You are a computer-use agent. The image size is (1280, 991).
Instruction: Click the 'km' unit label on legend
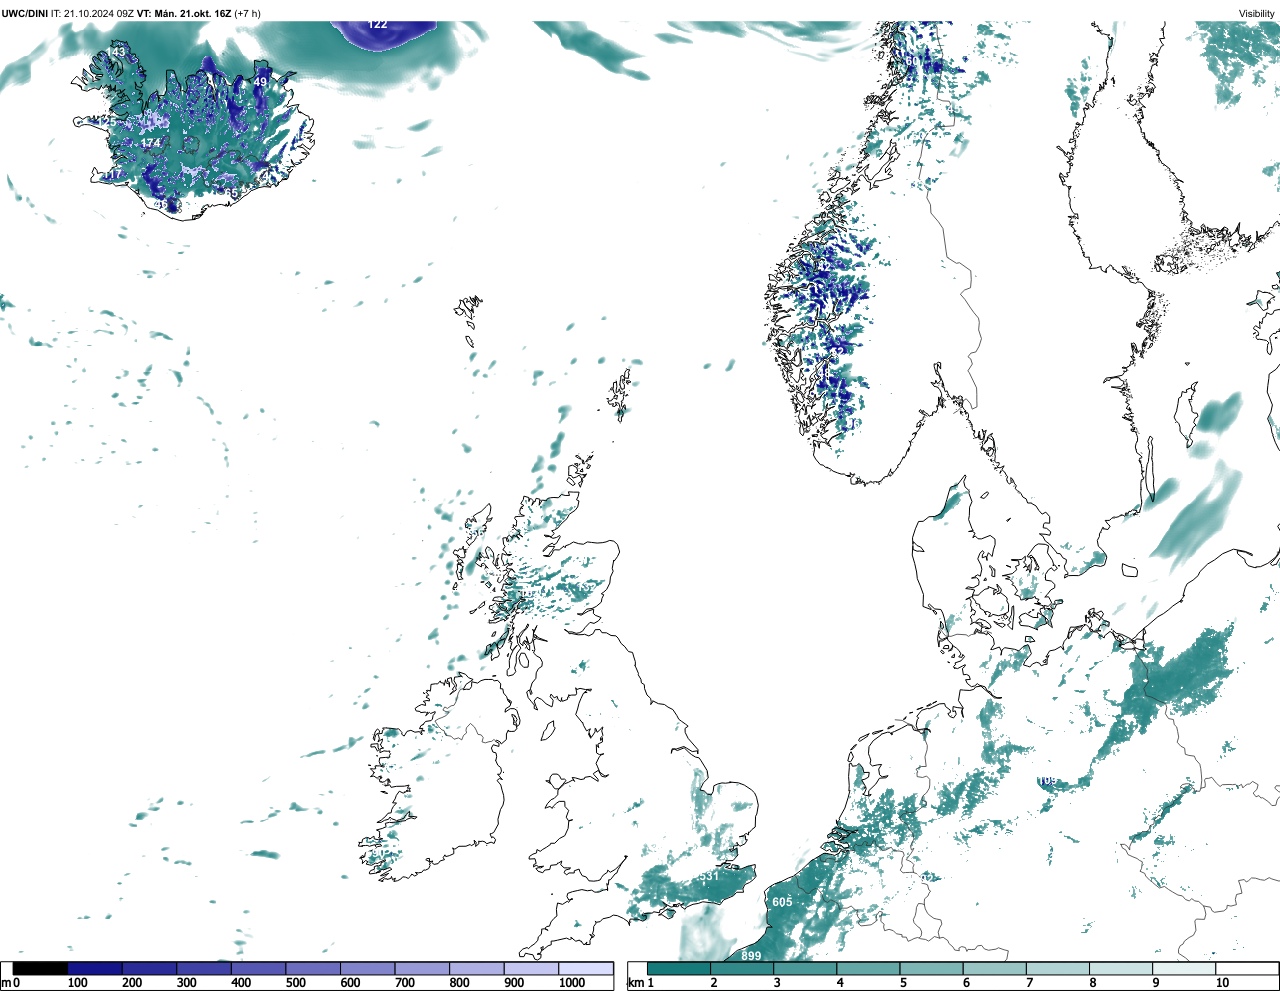[636, 983]
